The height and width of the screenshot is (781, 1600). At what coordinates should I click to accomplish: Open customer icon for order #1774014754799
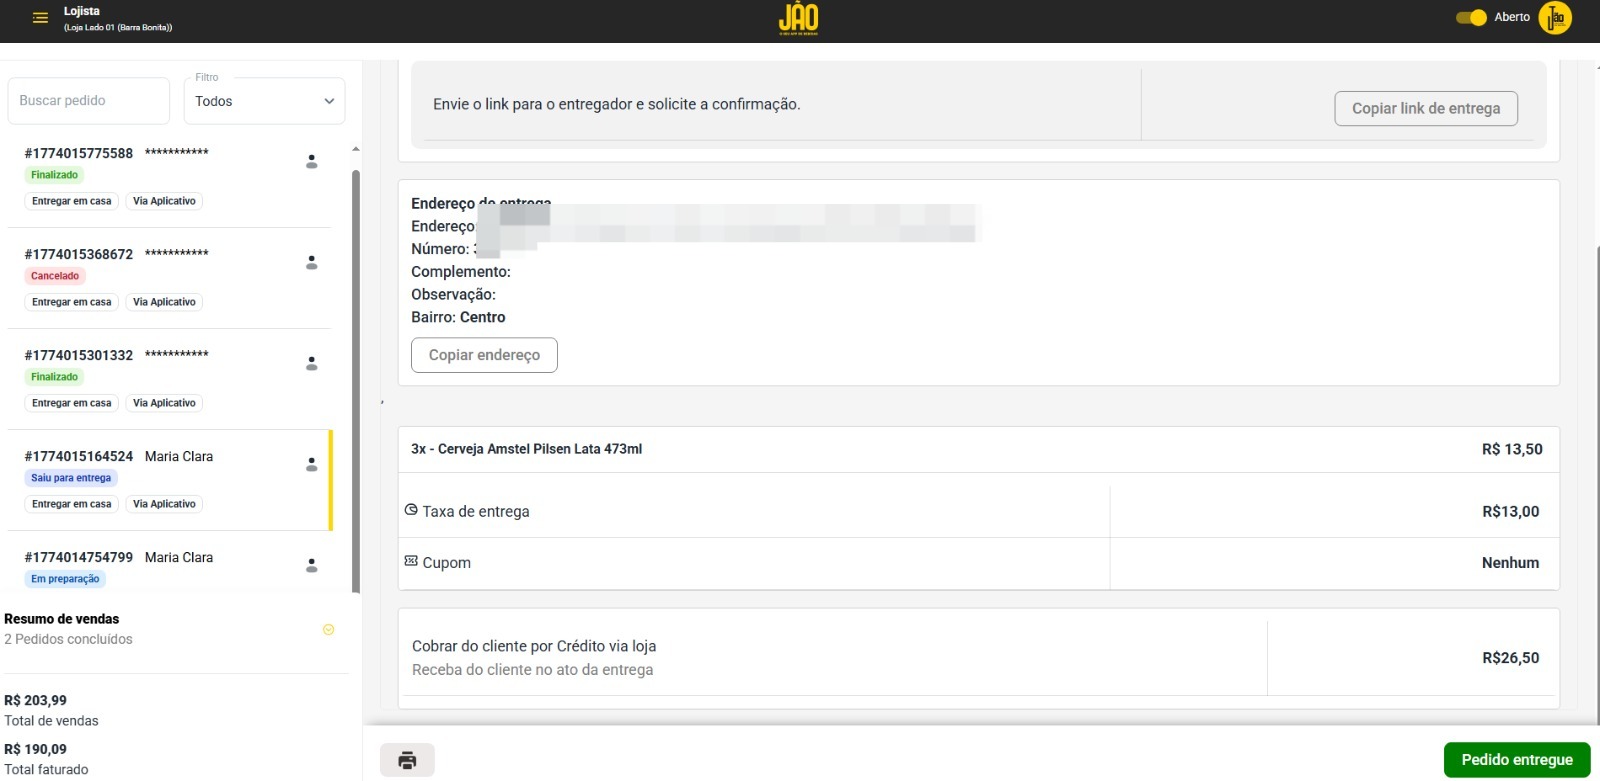pos(312,565)
